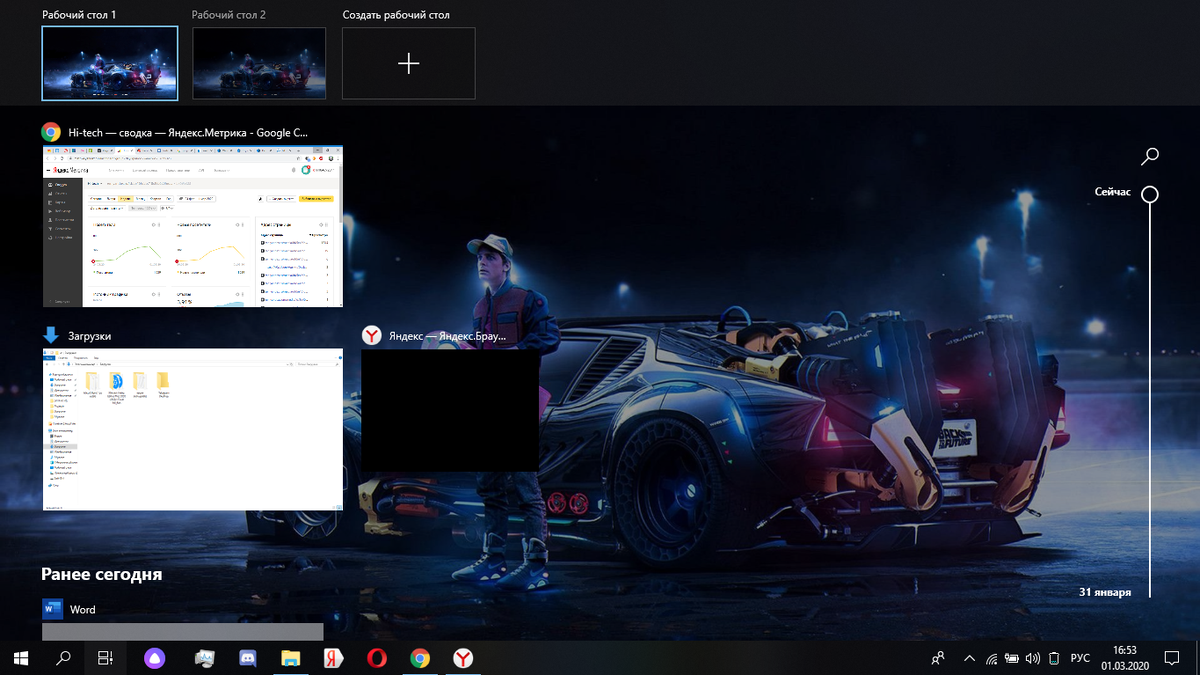Click the blue download arrow icon beside Загрузки
This screenshot has height=675, width=1200.
(x=51, y=335)
